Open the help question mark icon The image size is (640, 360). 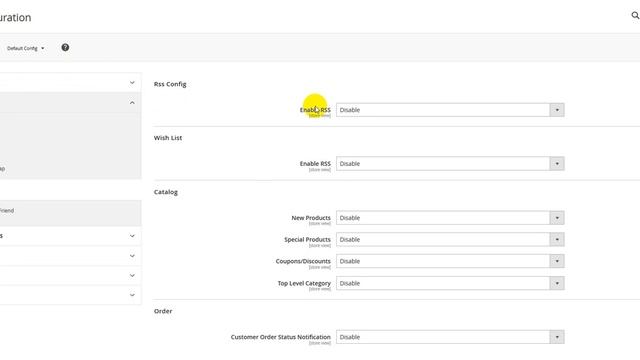(65, 48)
